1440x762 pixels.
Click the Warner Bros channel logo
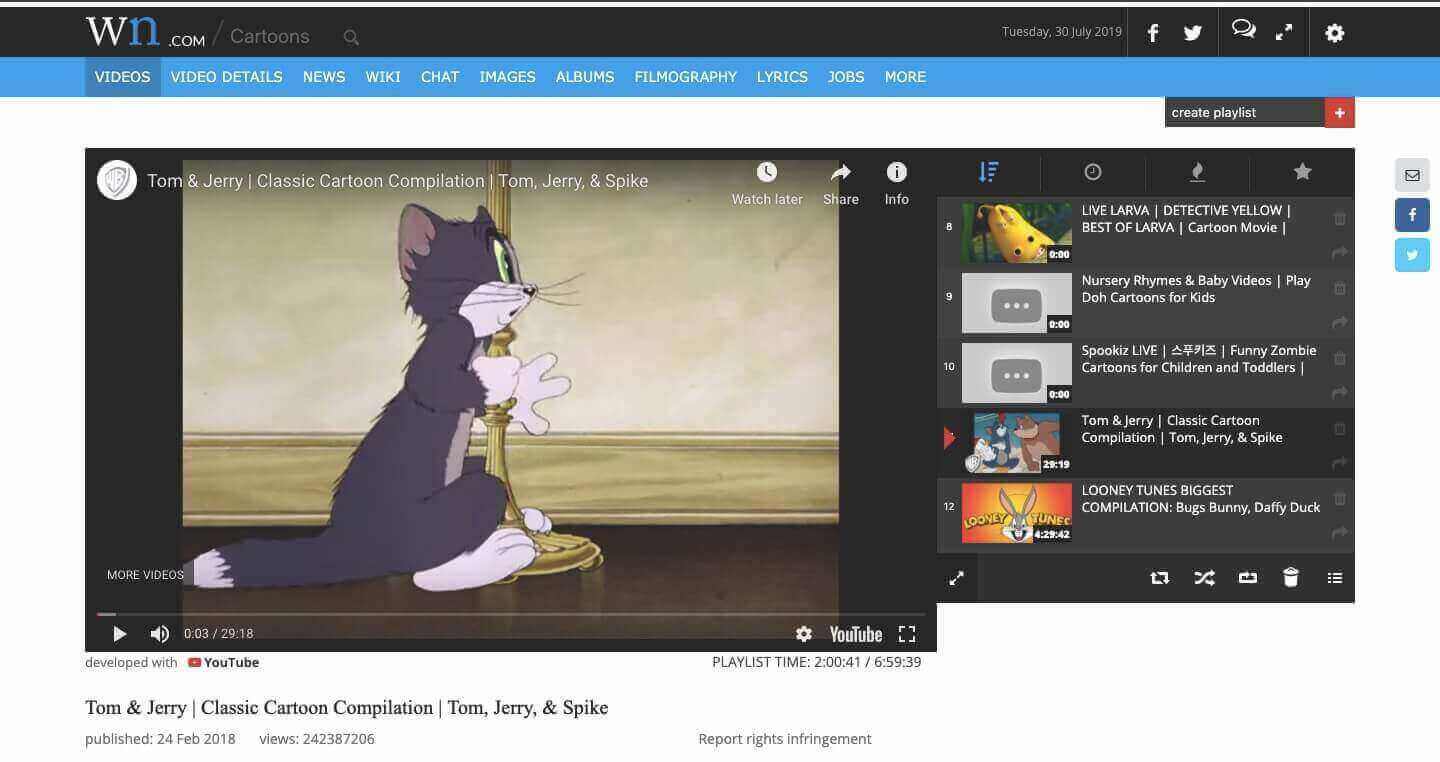(x=117, y=181)
